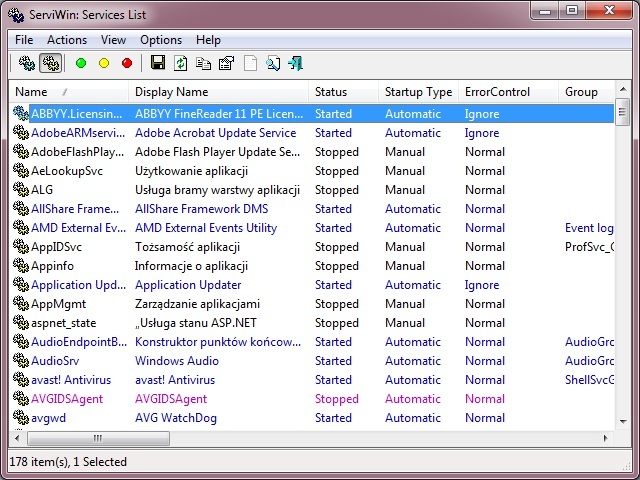Open the find magnifier icon
640x480 pixels.
point(273,63)
